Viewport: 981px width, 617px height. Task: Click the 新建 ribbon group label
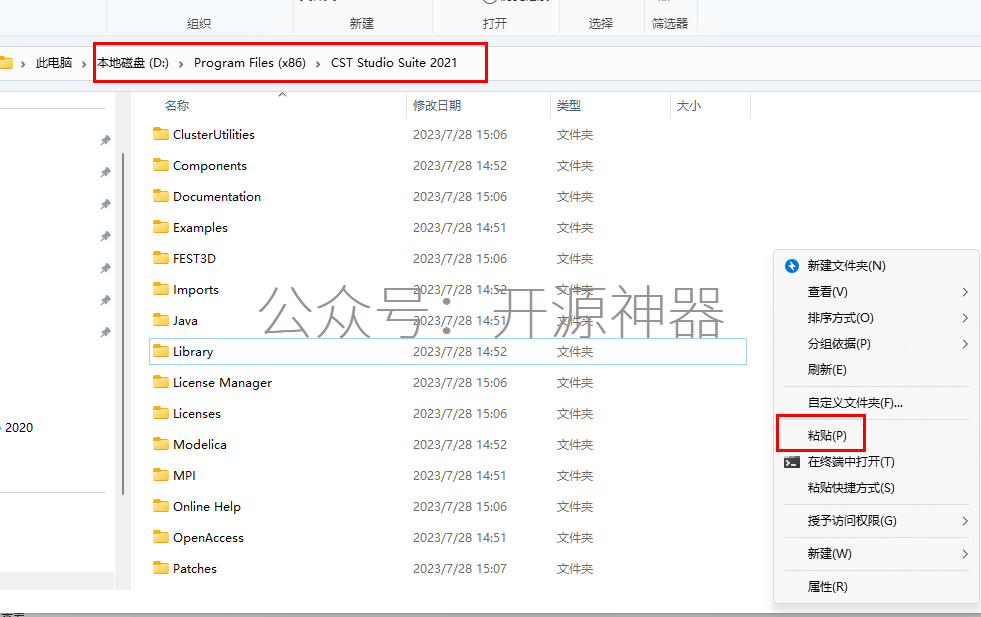click(x=362, y=24)
